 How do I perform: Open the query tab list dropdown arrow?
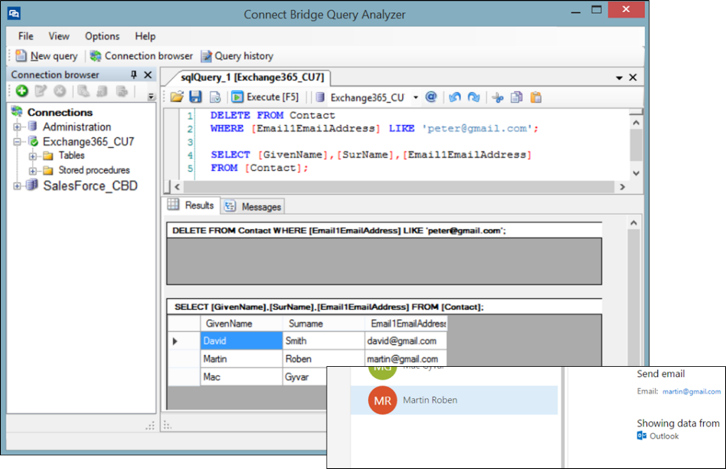point(619,78)
